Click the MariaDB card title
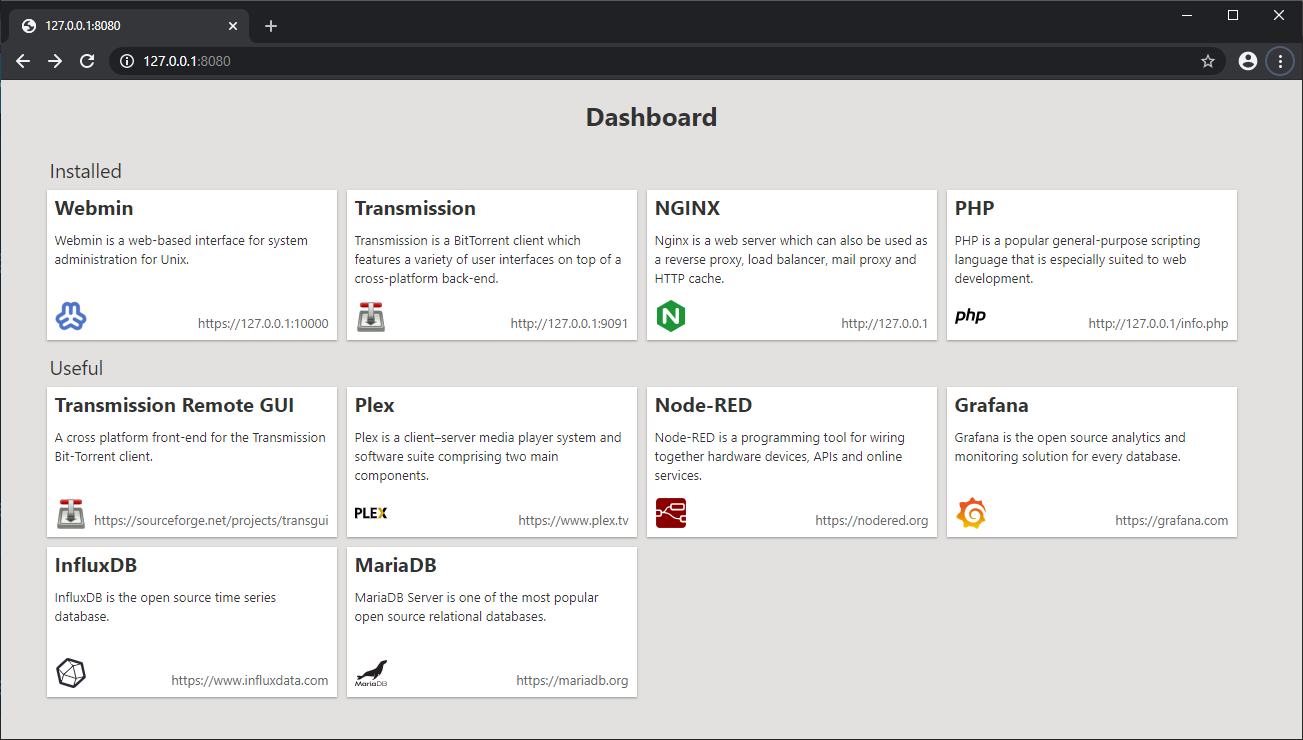The image size is (1303, 740). pyautogui.click(x=396, y=565)
